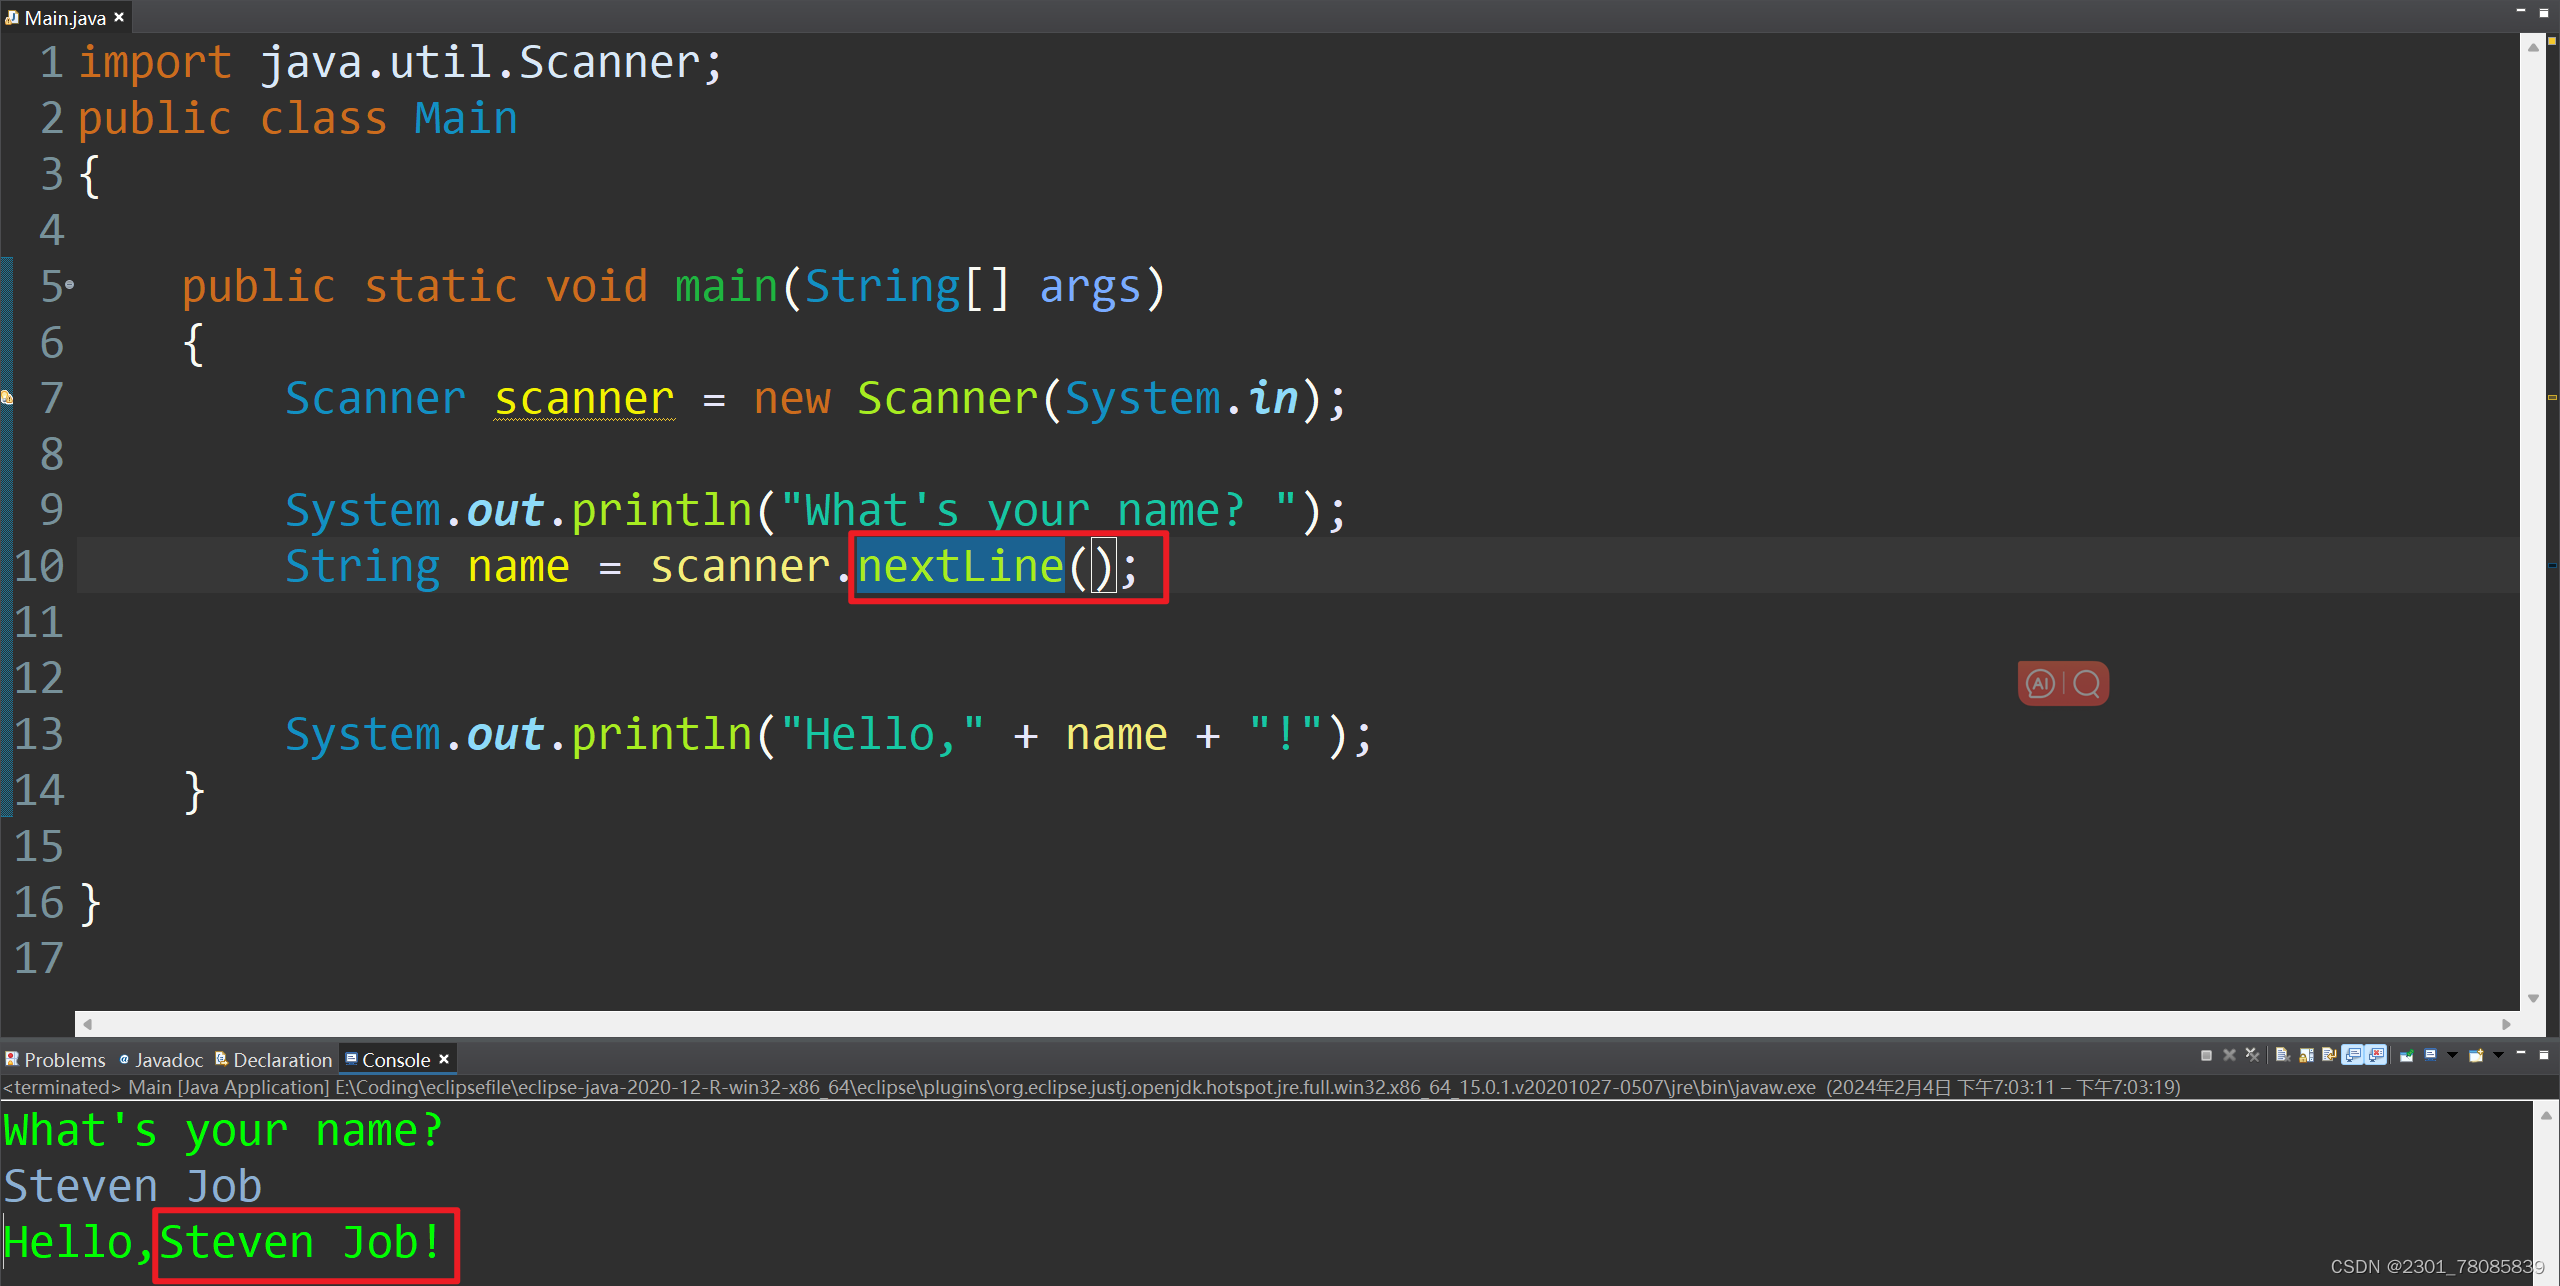Click the "Hello," string on line 13
This screenshot has height=1286, width=2560.
tap(882, 735)
